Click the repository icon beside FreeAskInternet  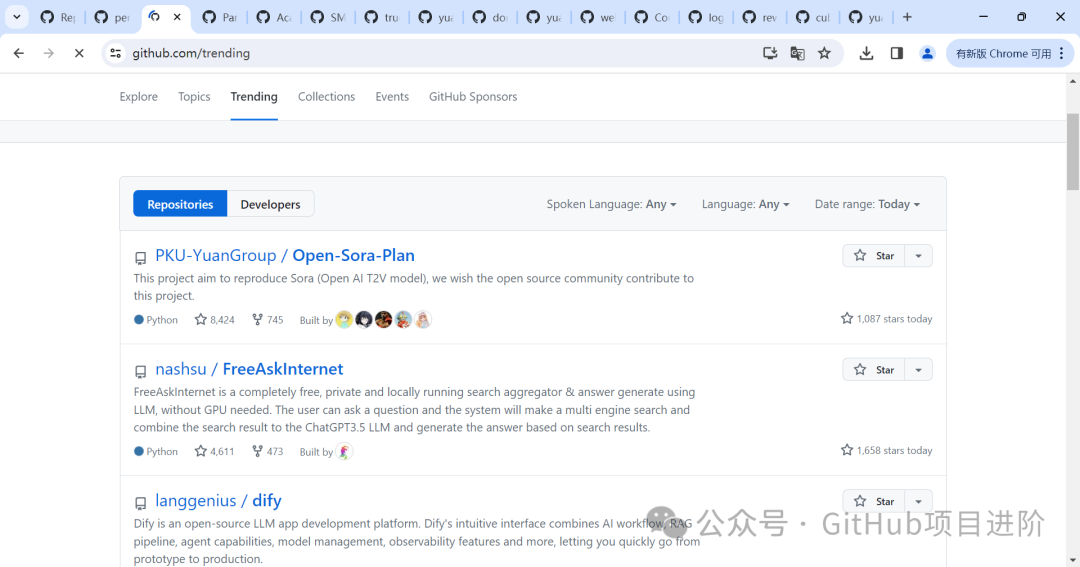pos(141,371)
